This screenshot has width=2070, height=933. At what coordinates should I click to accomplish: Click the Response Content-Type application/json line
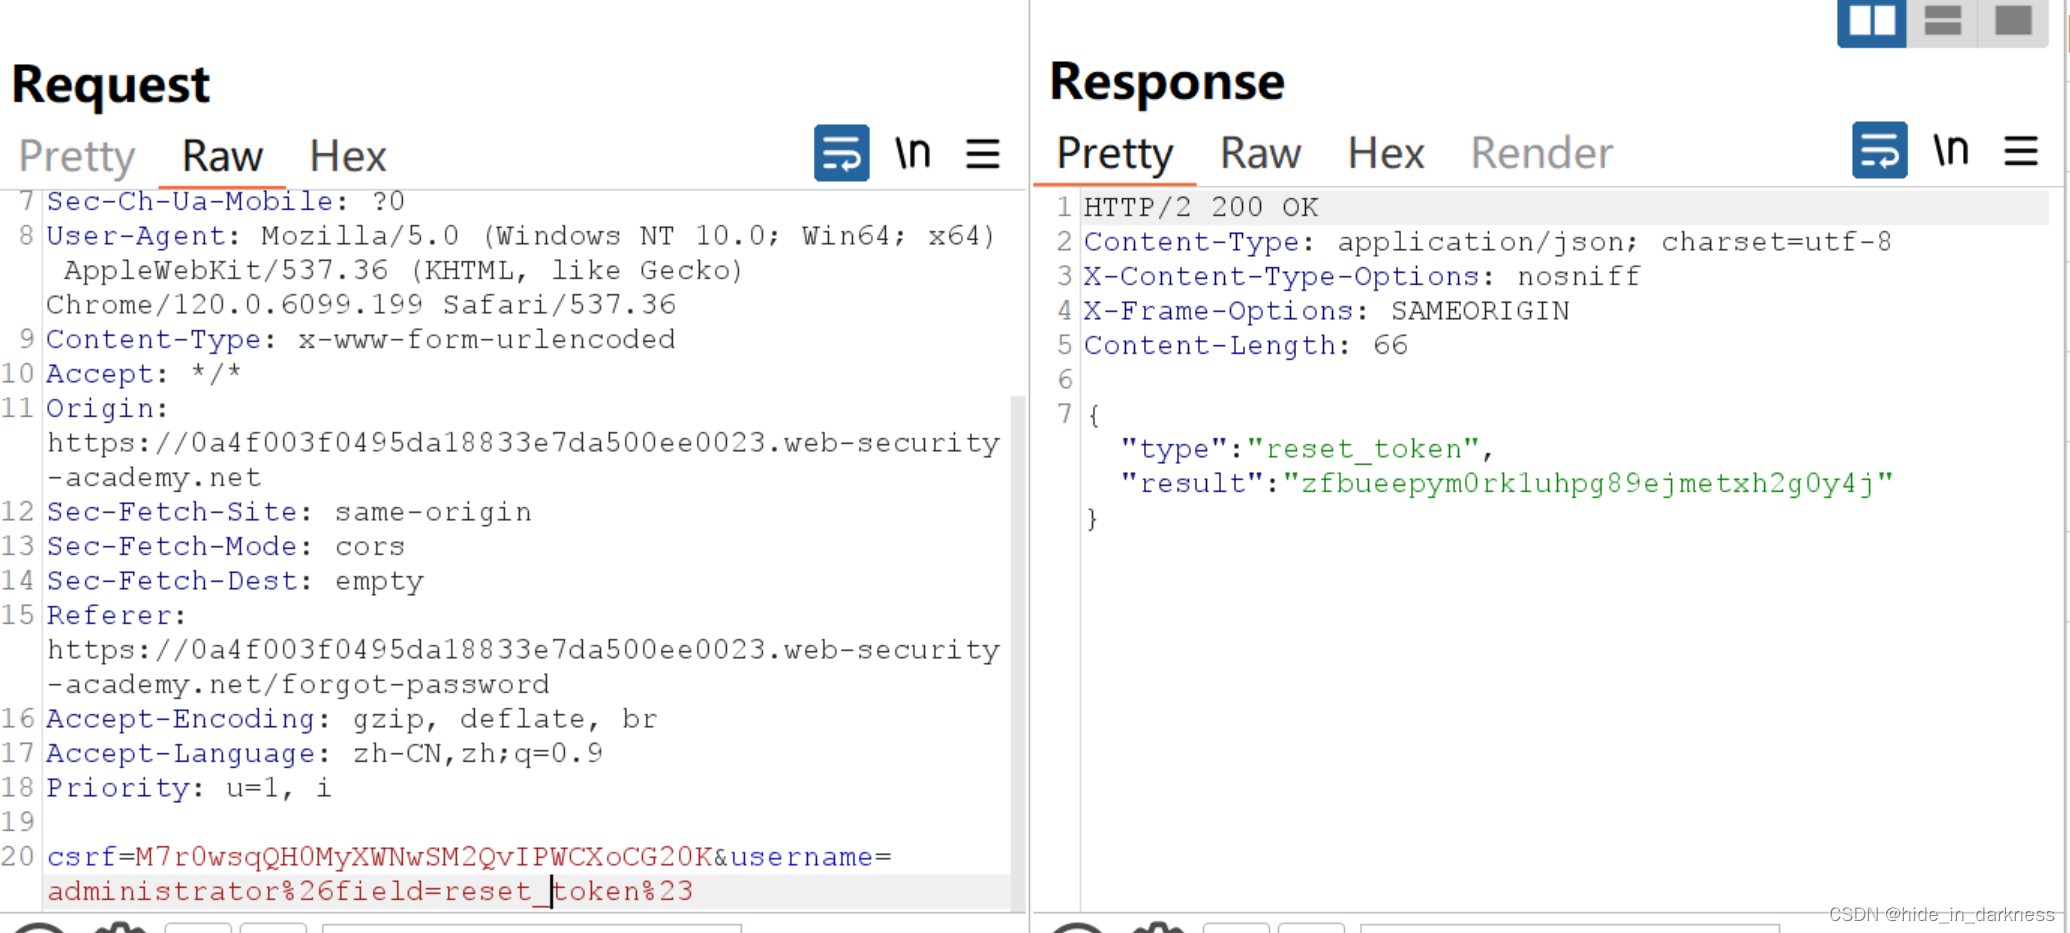(1488, 242)
